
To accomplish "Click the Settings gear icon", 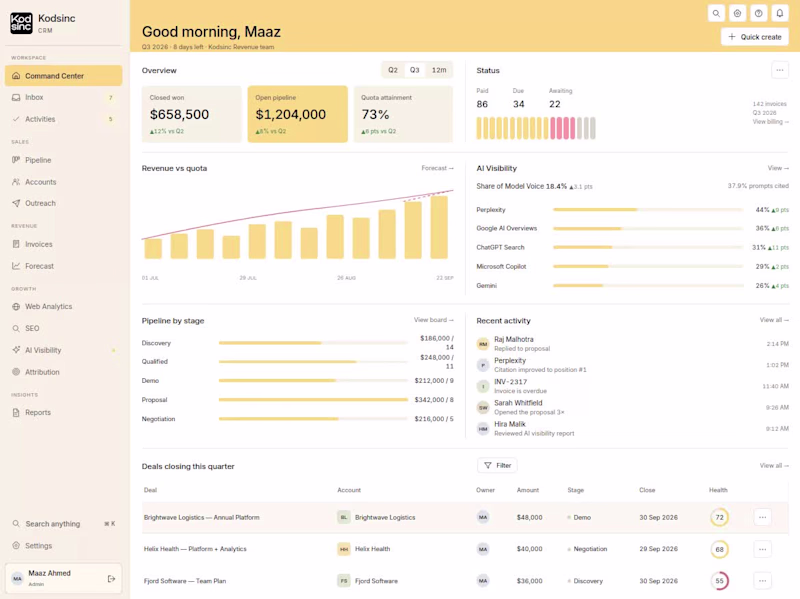I will [16, 545].
